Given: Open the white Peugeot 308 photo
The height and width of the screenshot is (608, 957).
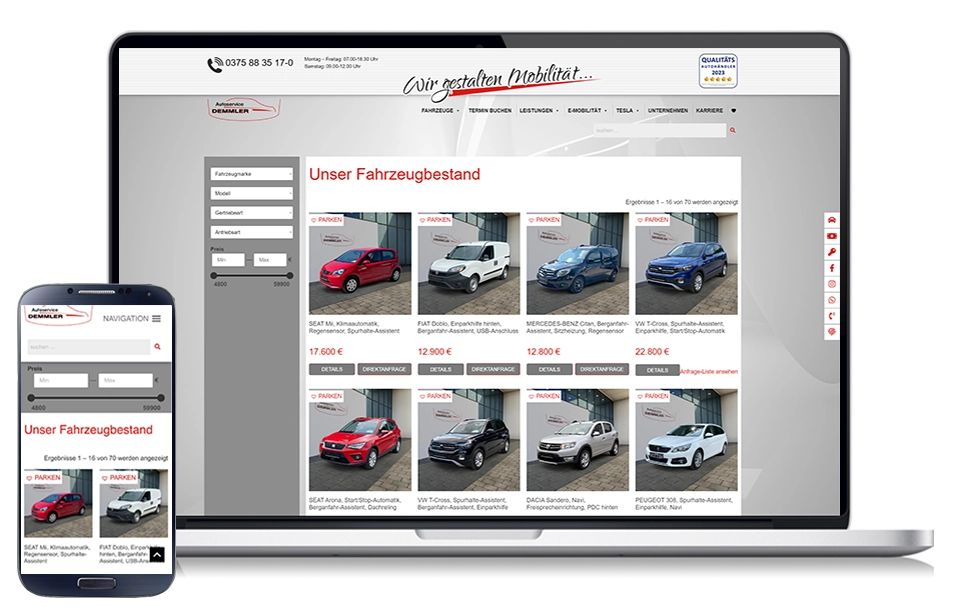Looking at the screenshot, I should click(x=687, y=440).
